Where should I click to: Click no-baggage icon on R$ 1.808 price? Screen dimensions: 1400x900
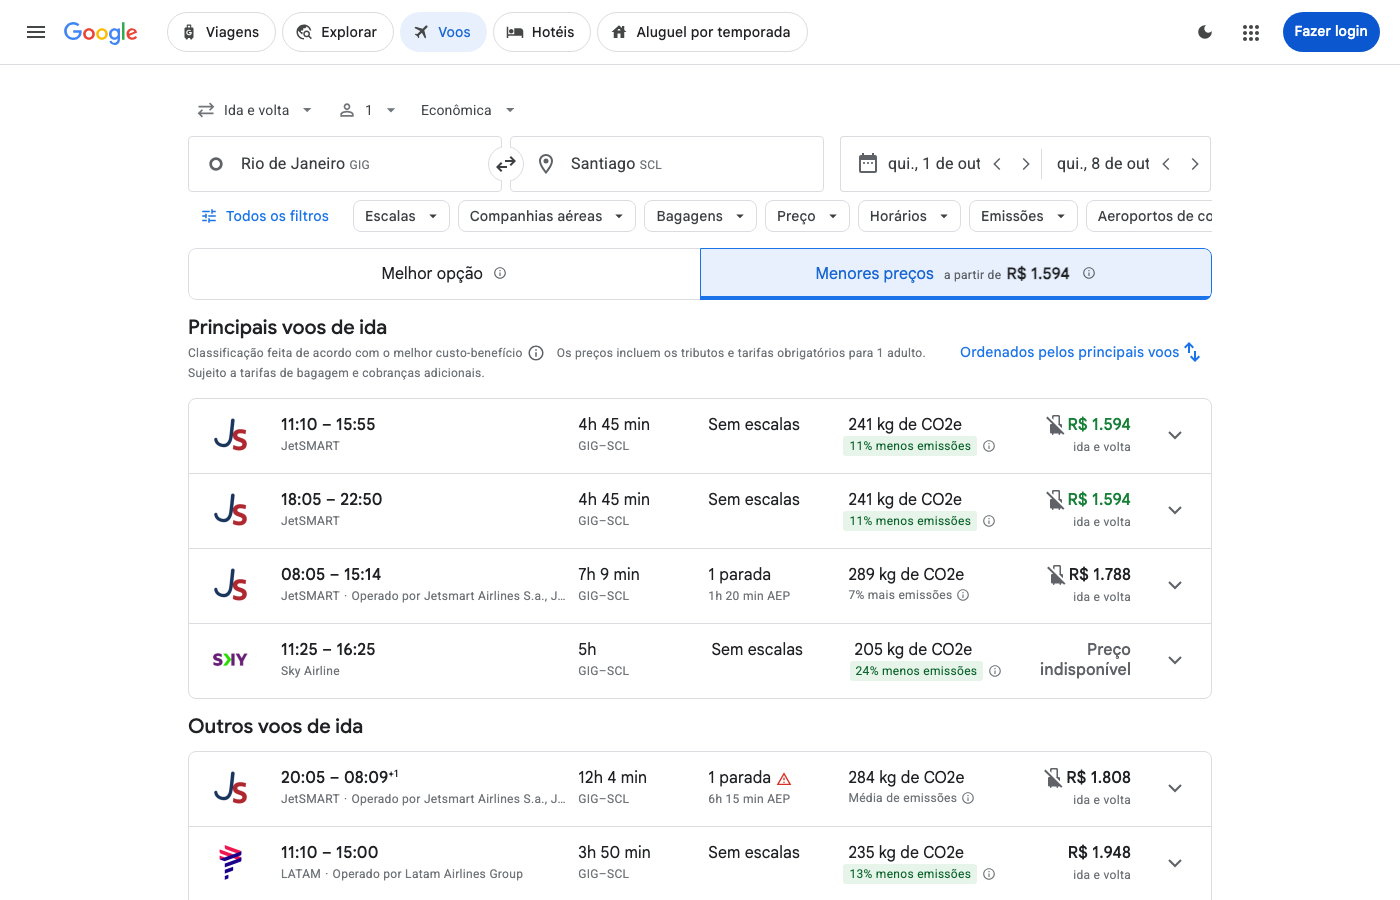[1053, 778]
